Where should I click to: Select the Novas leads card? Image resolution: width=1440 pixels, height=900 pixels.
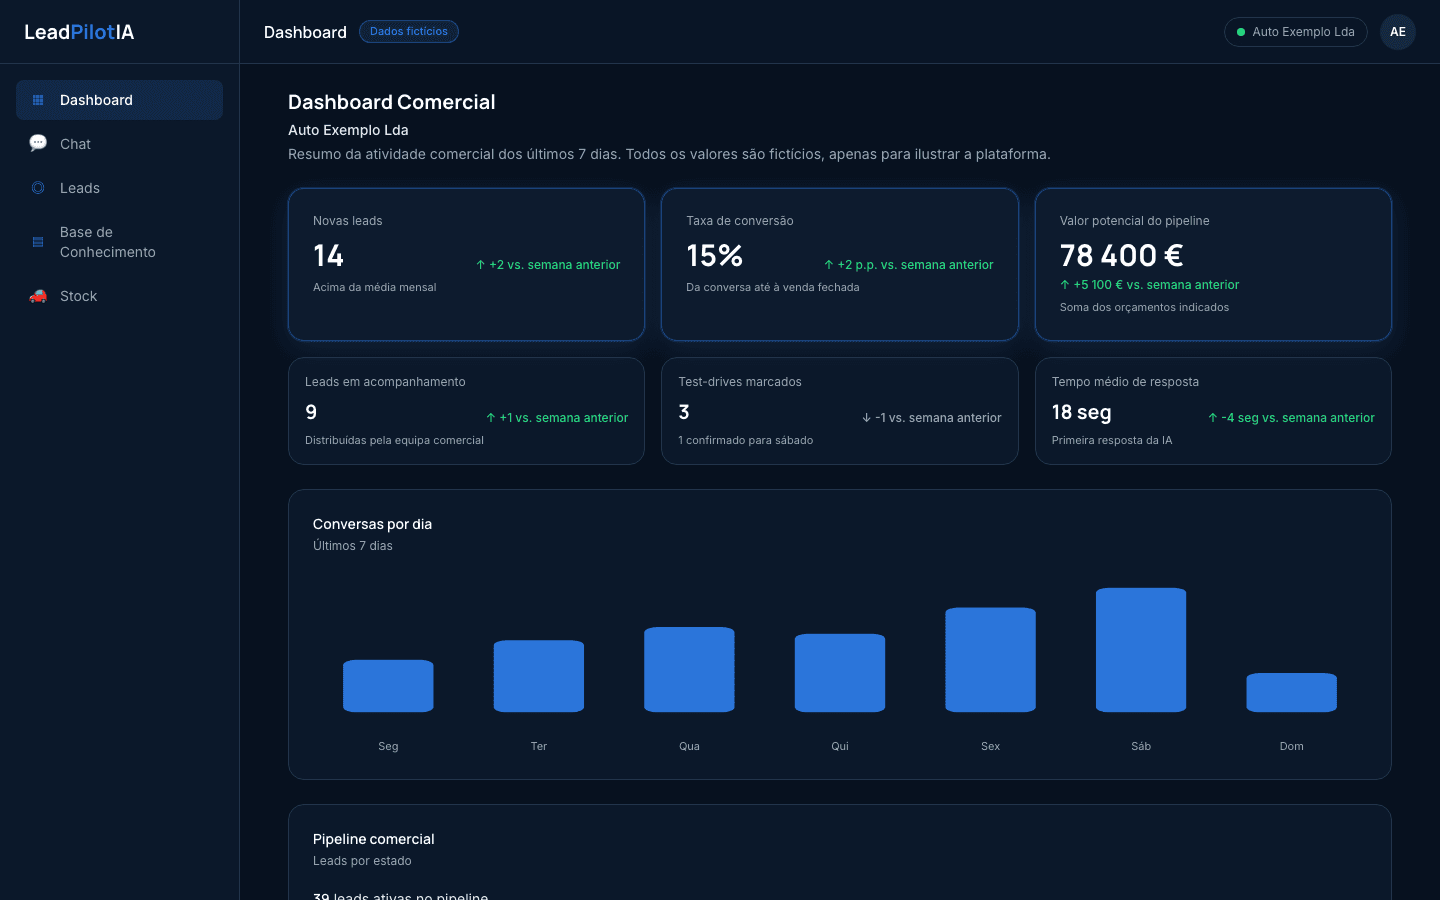(x=466, y=264)
